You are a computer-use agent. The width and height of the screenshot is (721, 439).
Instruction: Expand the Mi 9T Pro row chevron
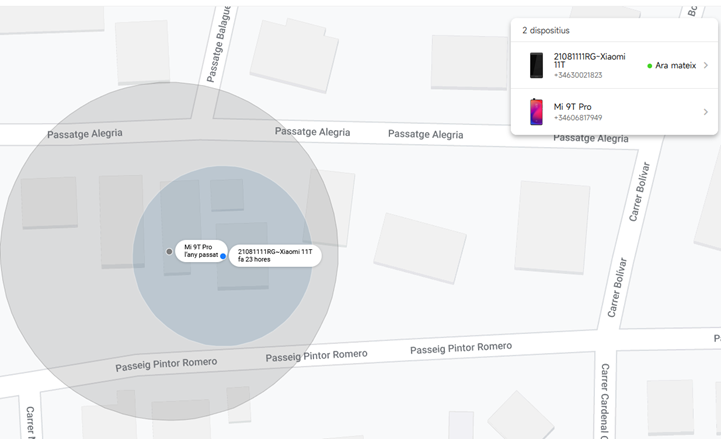coord(706,111)
